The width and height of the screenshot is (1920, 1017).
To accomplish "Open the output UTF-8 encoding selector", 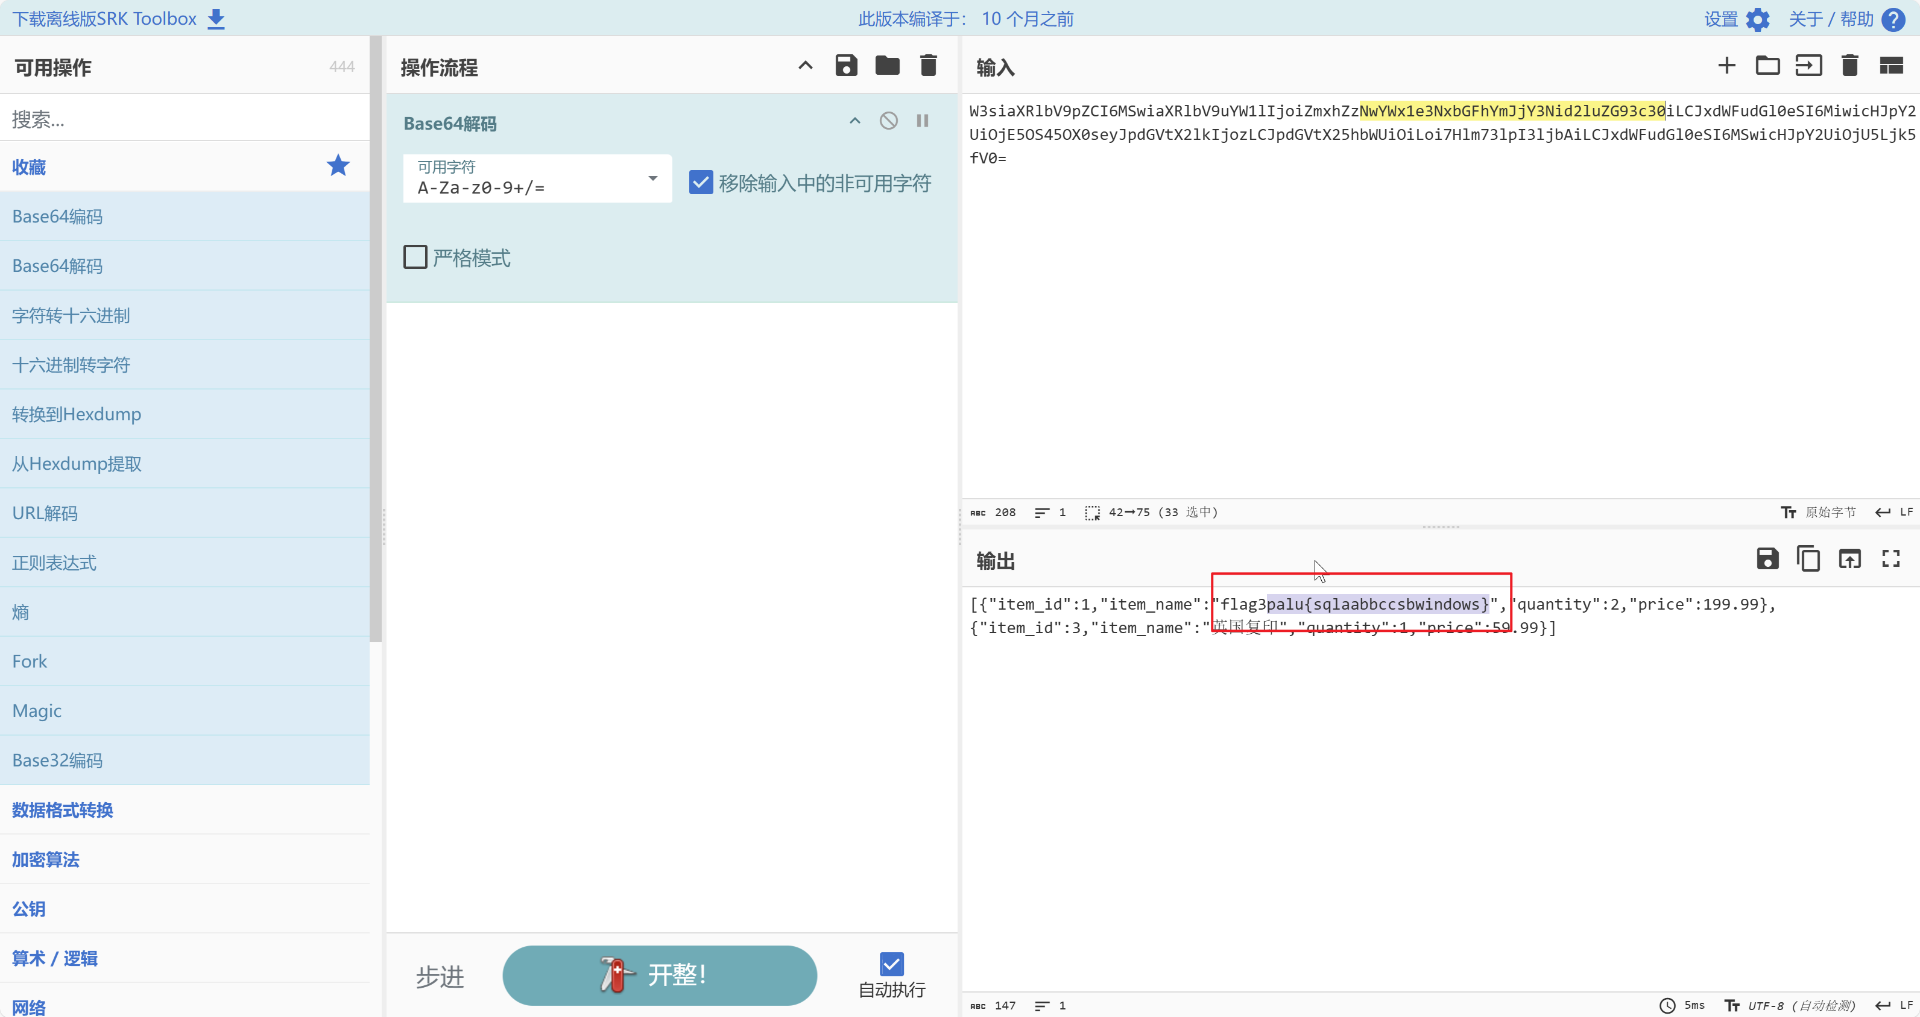I will pyautogui.click(x=1790, y=1006).
